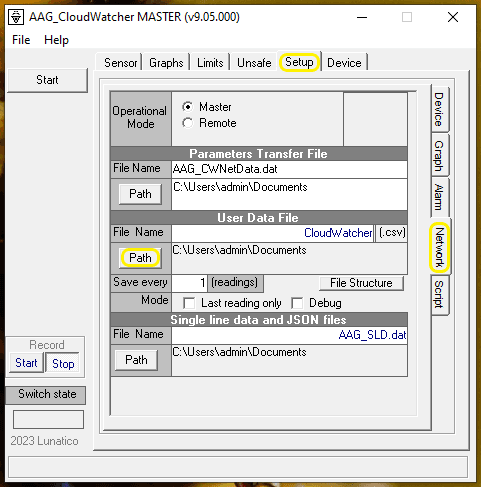Open the vertical Graph side tab
The height and width of the screenshot is (487, 481).
439,155
